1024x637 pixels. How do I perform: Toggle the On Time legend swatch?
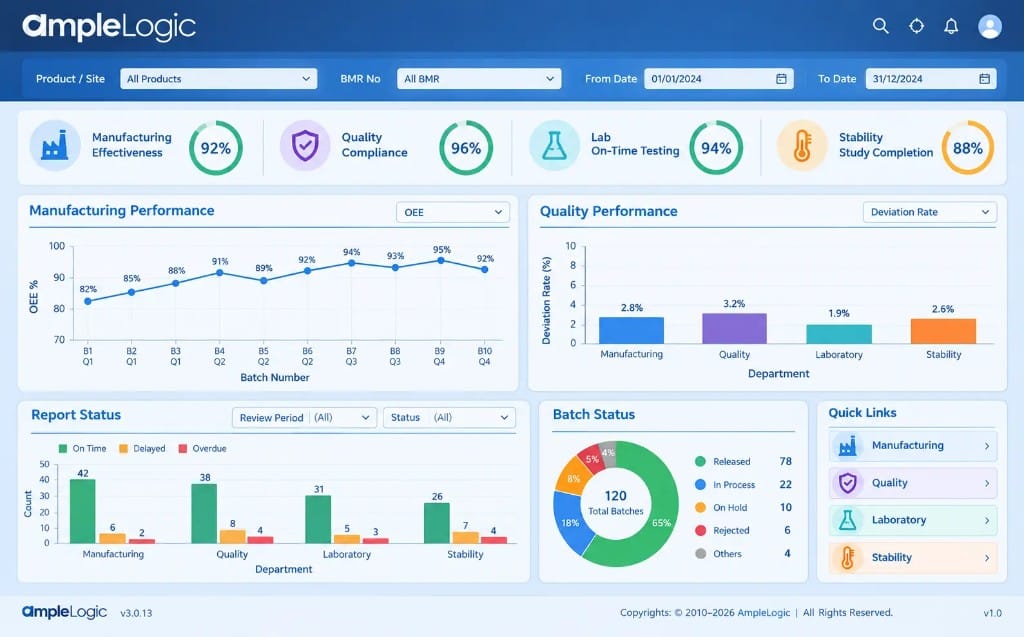tap(63, 449)
